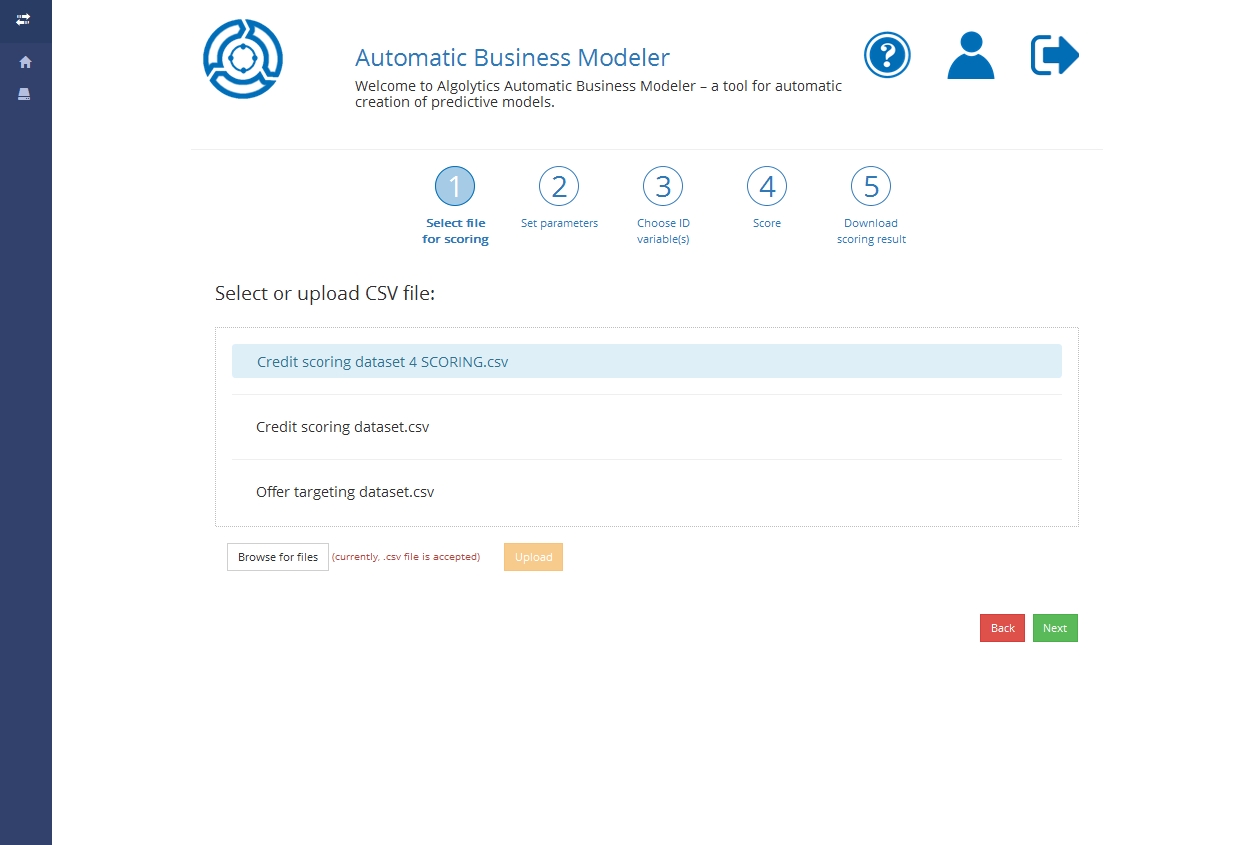Choose Credit scoring dataset.csv file
Image resolution: width=1243 pixels, height=845 pixels.
342,427
